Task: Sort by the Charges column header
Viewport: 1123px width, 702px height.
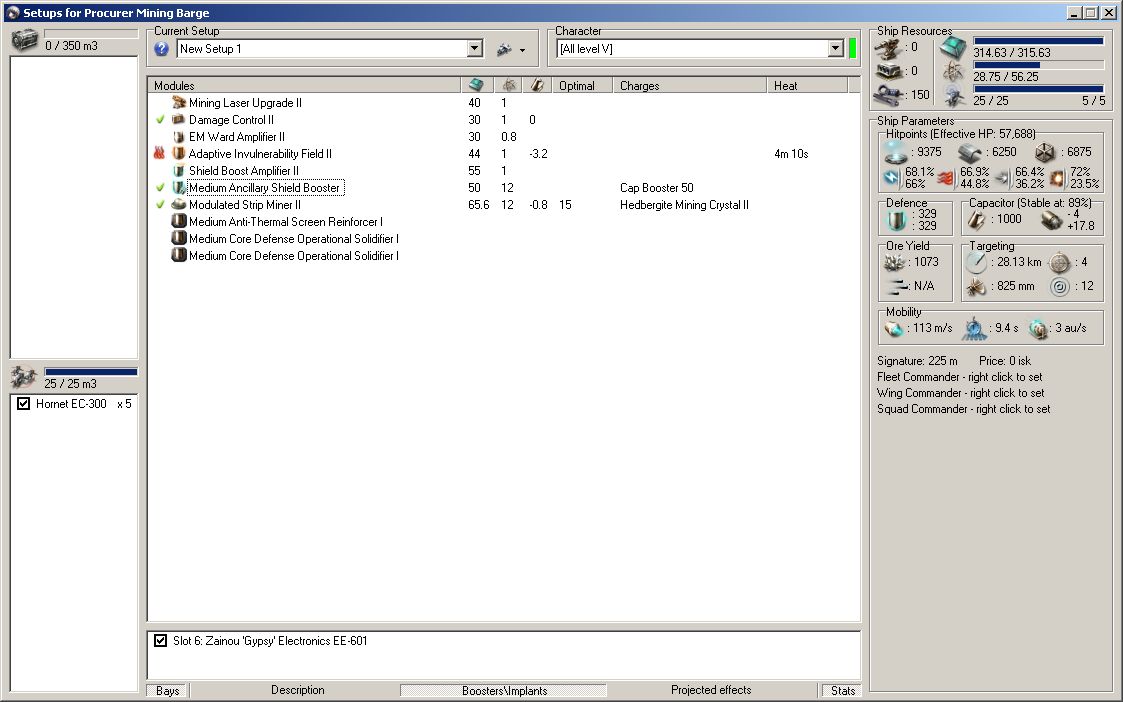Action: point(690,85)
